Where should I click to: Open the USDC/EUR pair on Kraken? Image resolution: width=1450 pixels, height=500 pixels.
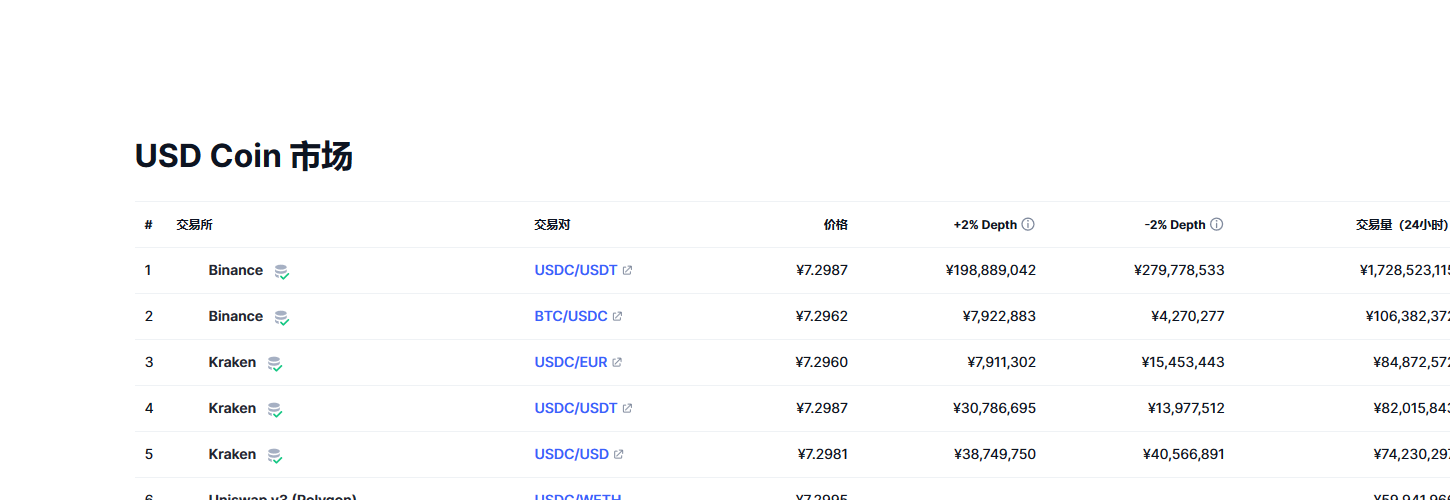pos(570,363)
